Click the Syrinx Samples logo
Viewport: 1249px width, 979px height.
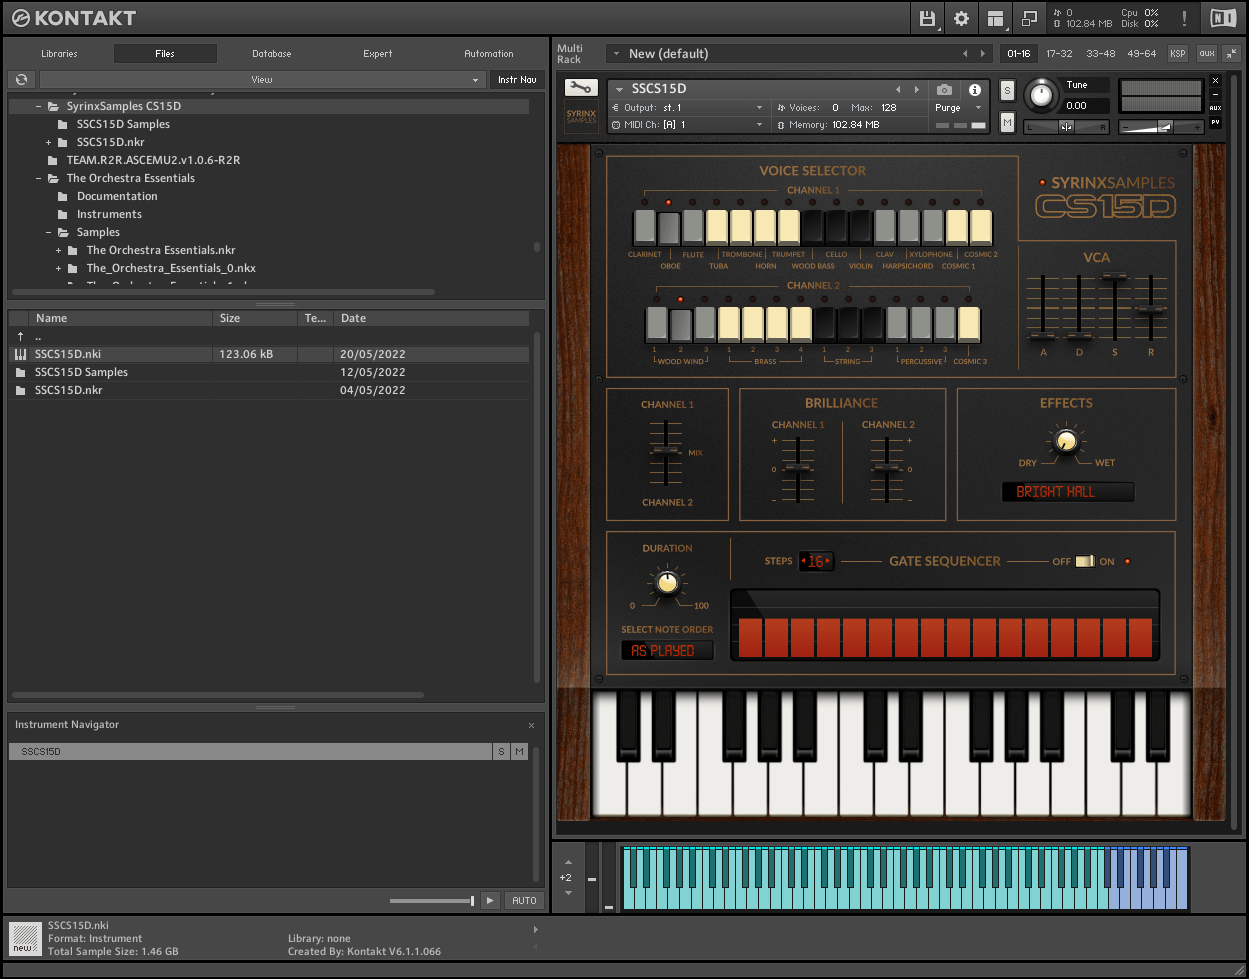coord(581,116)
